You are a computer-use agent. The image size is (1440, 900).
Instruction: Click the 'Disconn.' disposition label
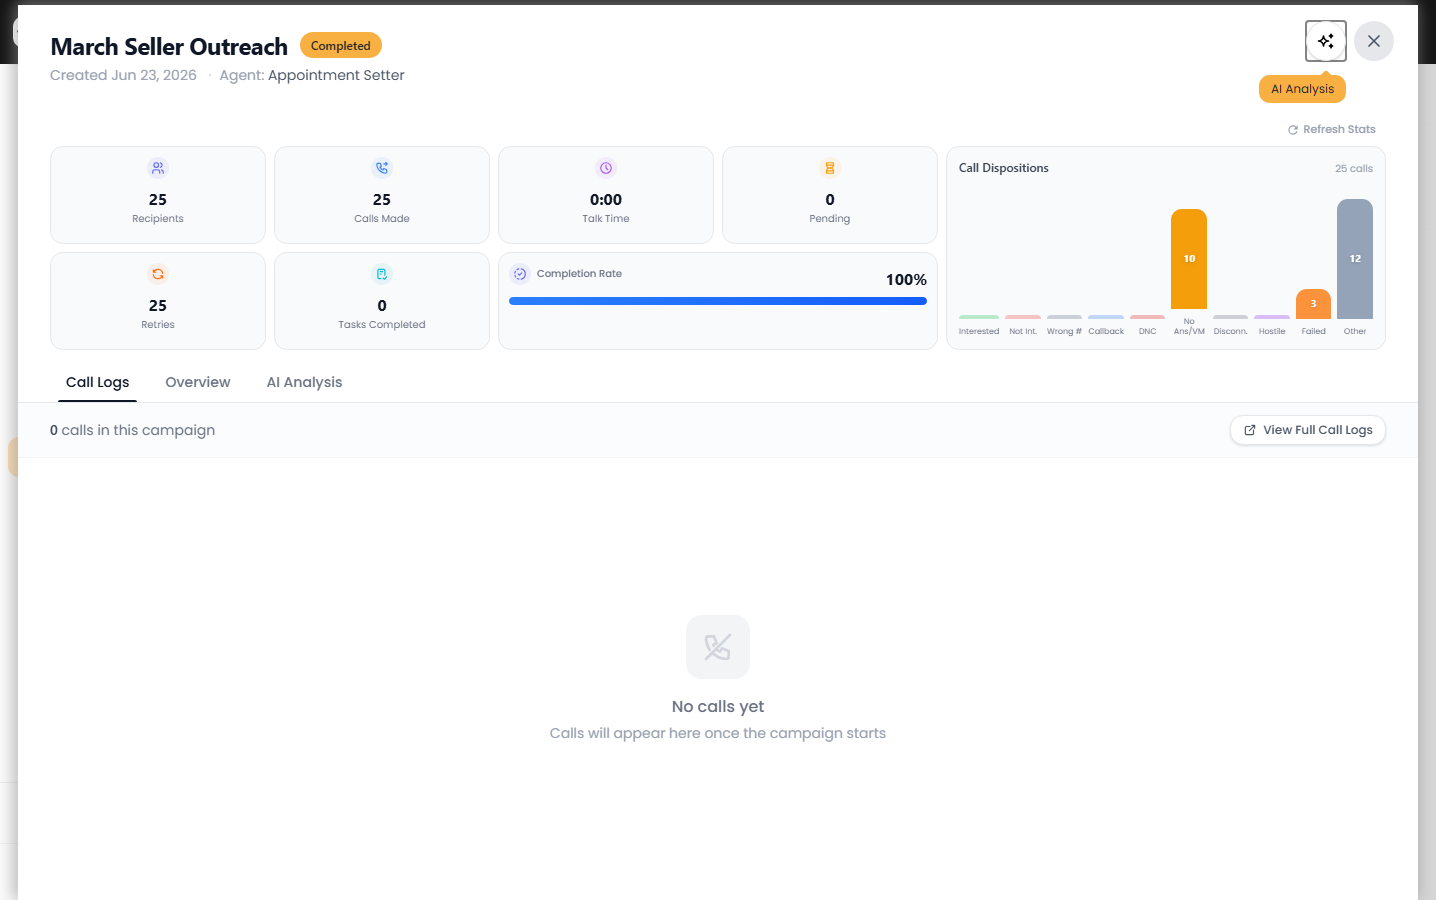point(1231,331)
